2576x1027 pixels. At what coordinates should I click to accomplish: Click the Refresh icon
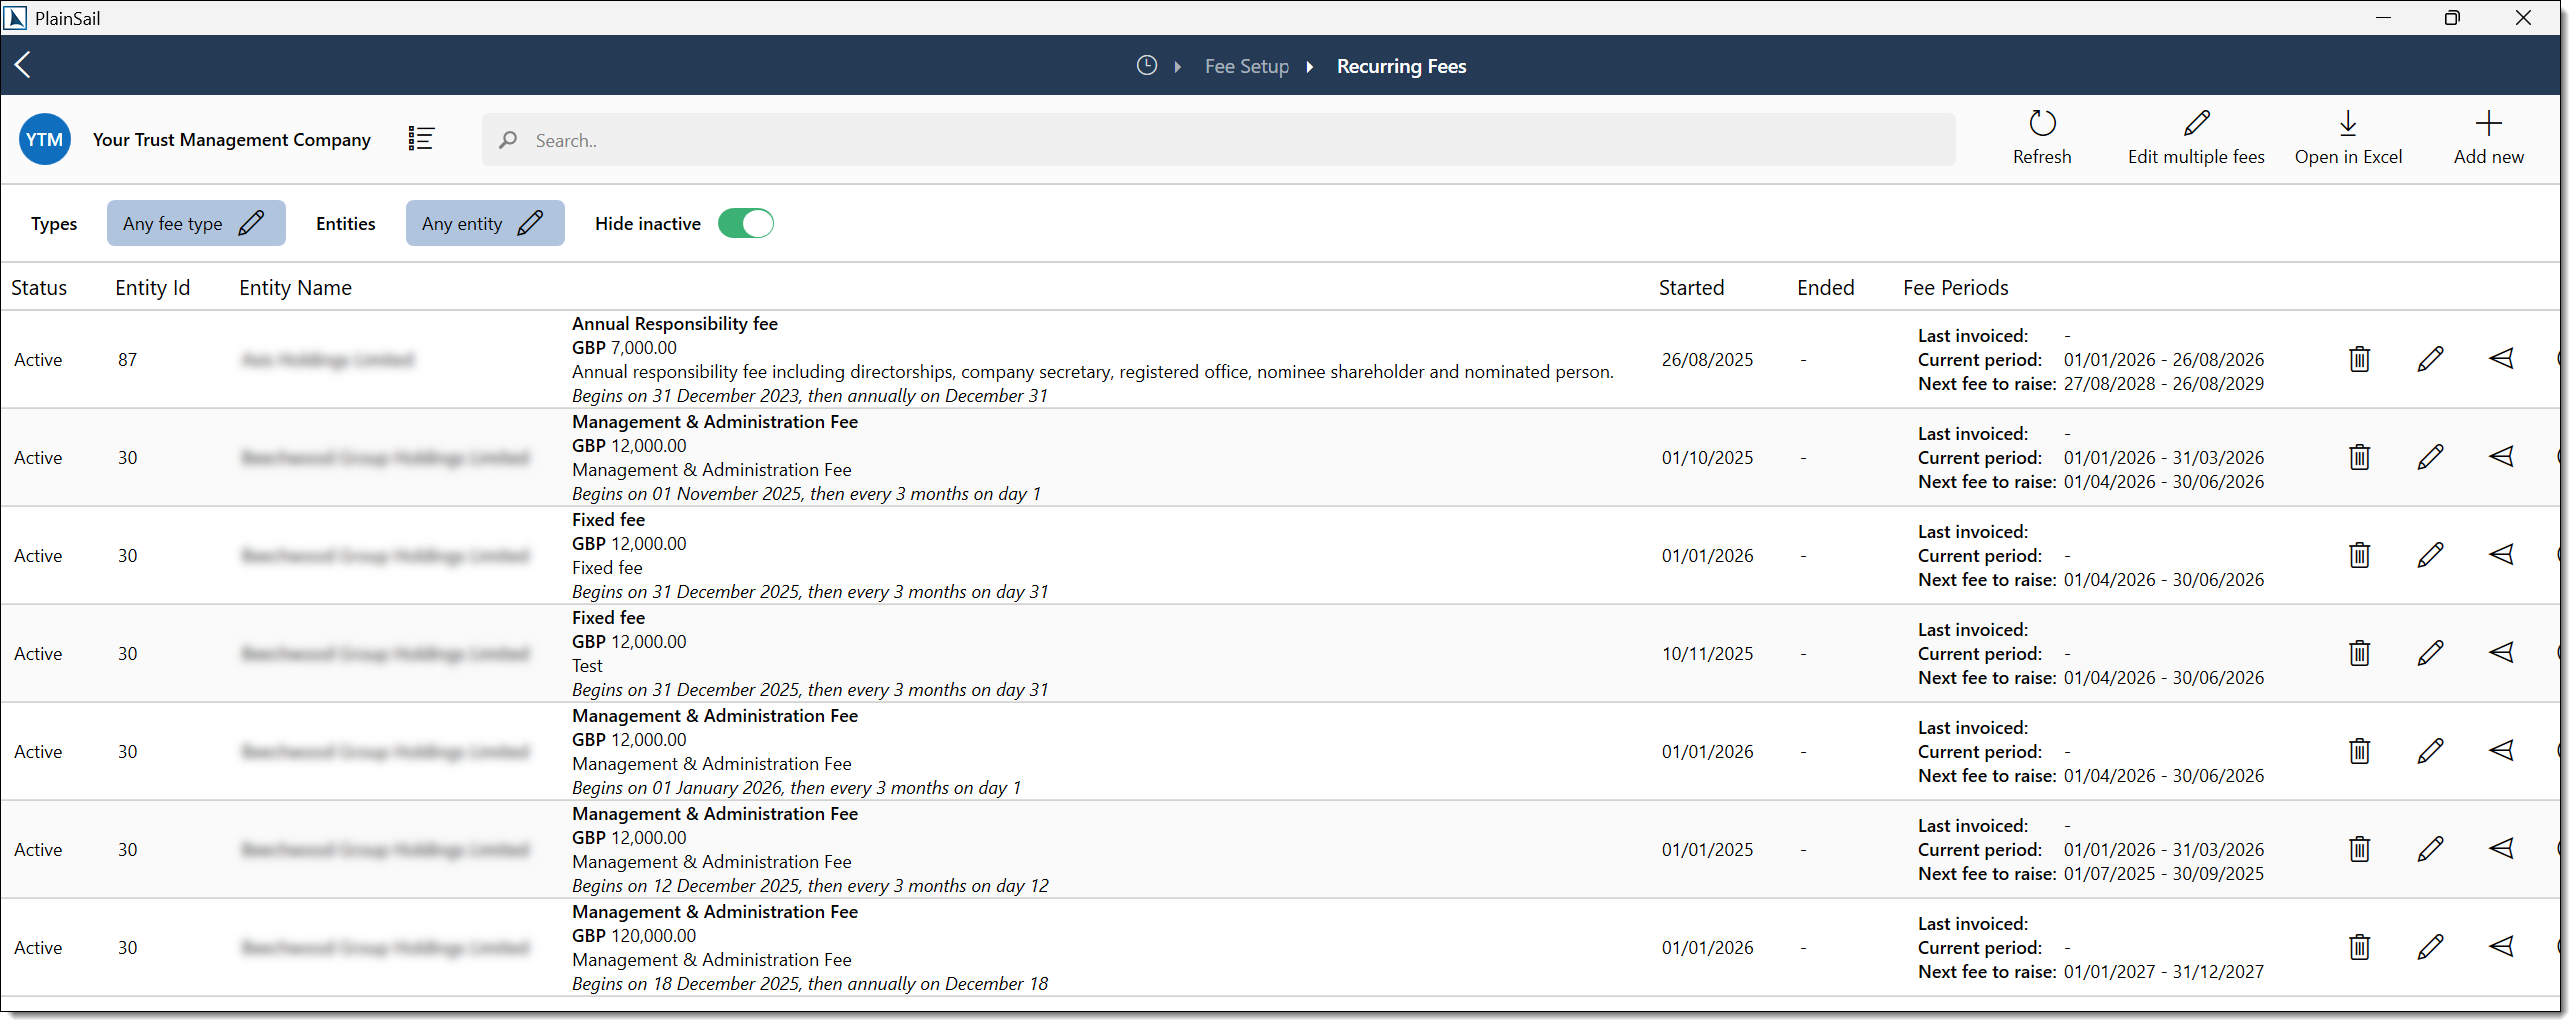2042,124
